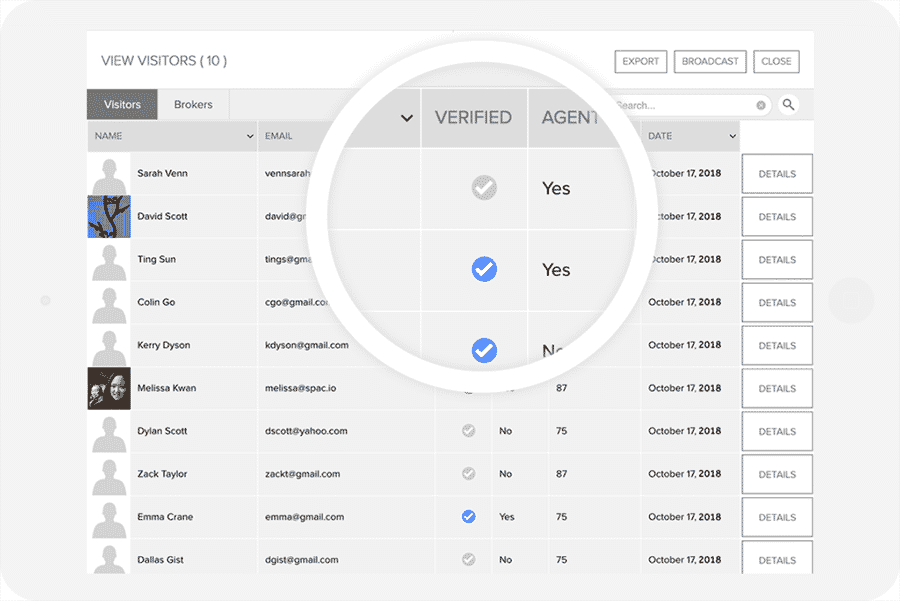900x601 pixels.
Task: Toggle Zack Taylor's verified checkmark
Action: coord(468,474)
